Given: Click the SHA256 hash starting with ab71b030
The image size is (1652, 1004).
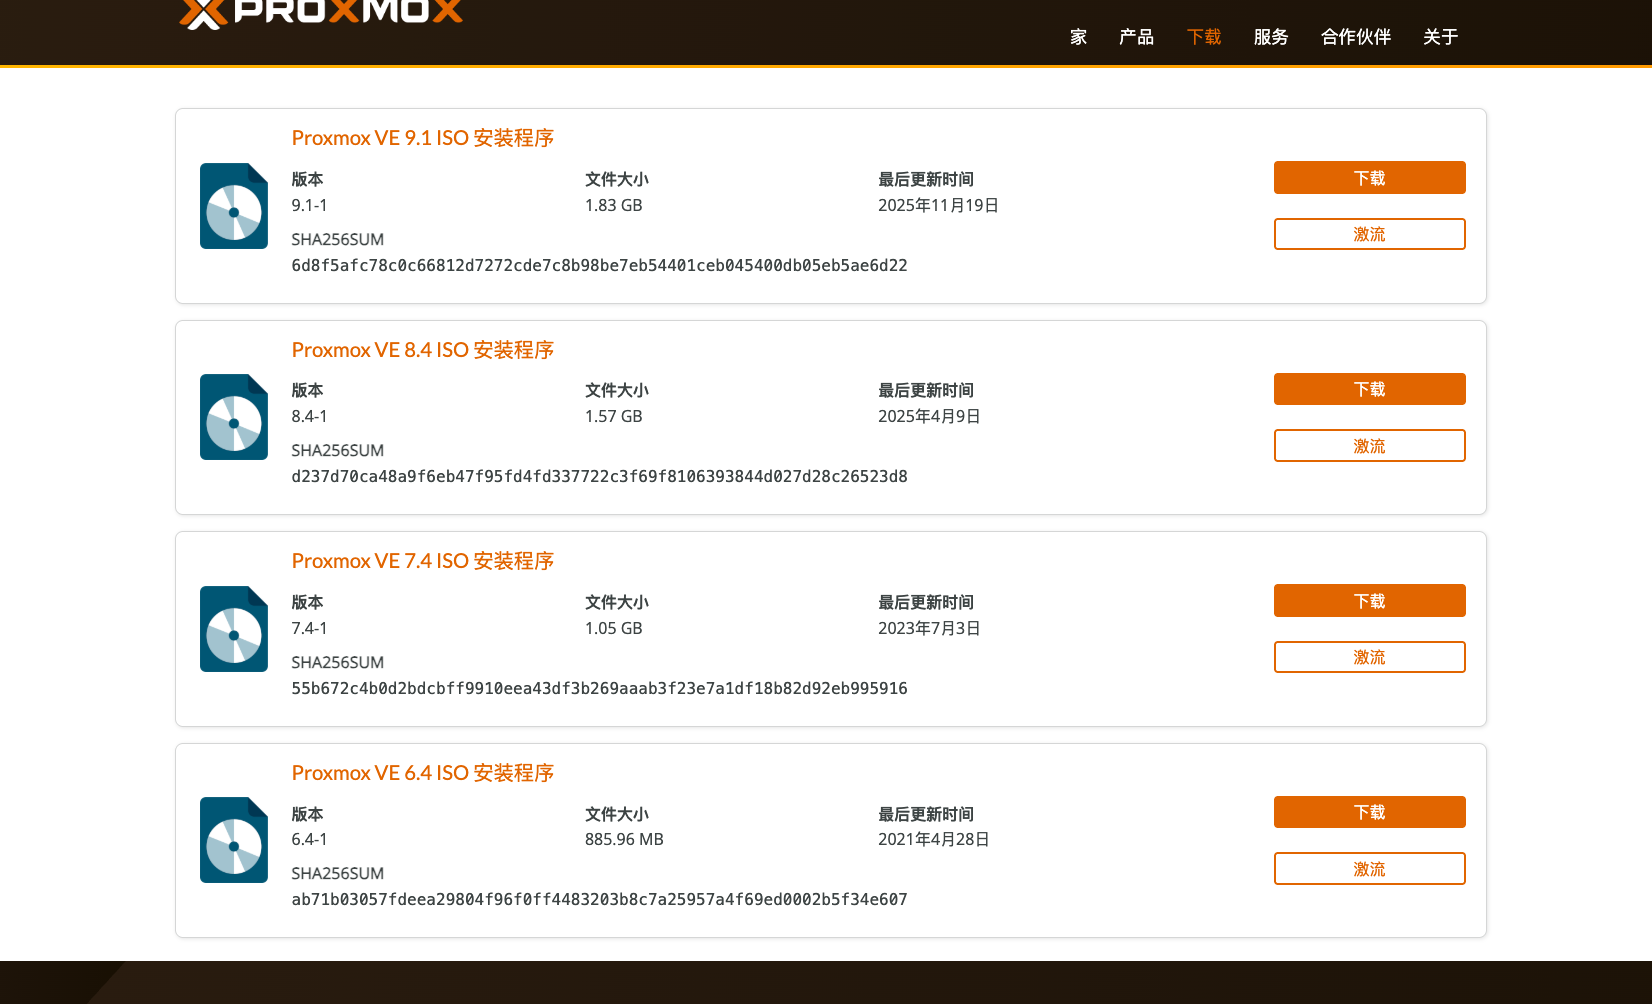Looking at the screenshot, I should pyautogui.click(x=600, y=899).
